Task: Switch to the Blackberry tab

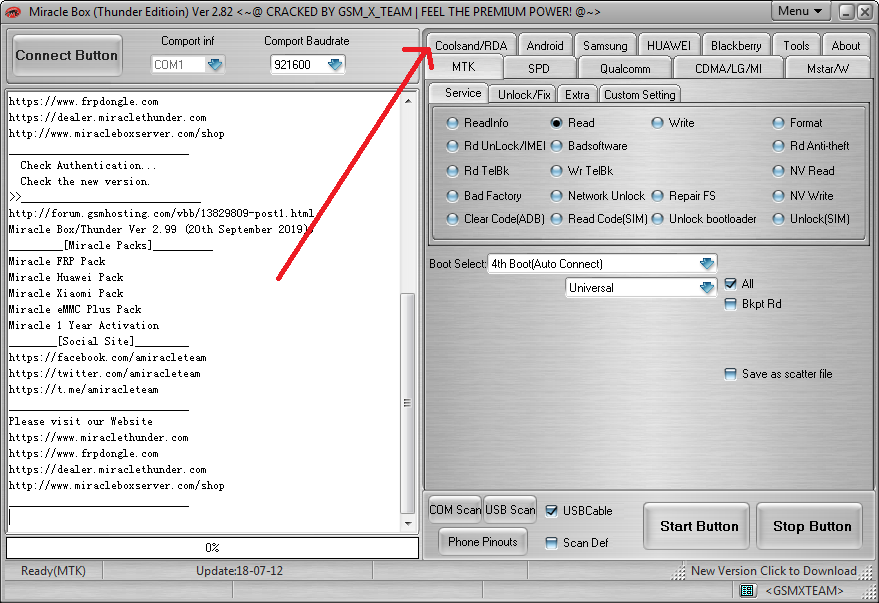Action: click(x=736, y=45)
